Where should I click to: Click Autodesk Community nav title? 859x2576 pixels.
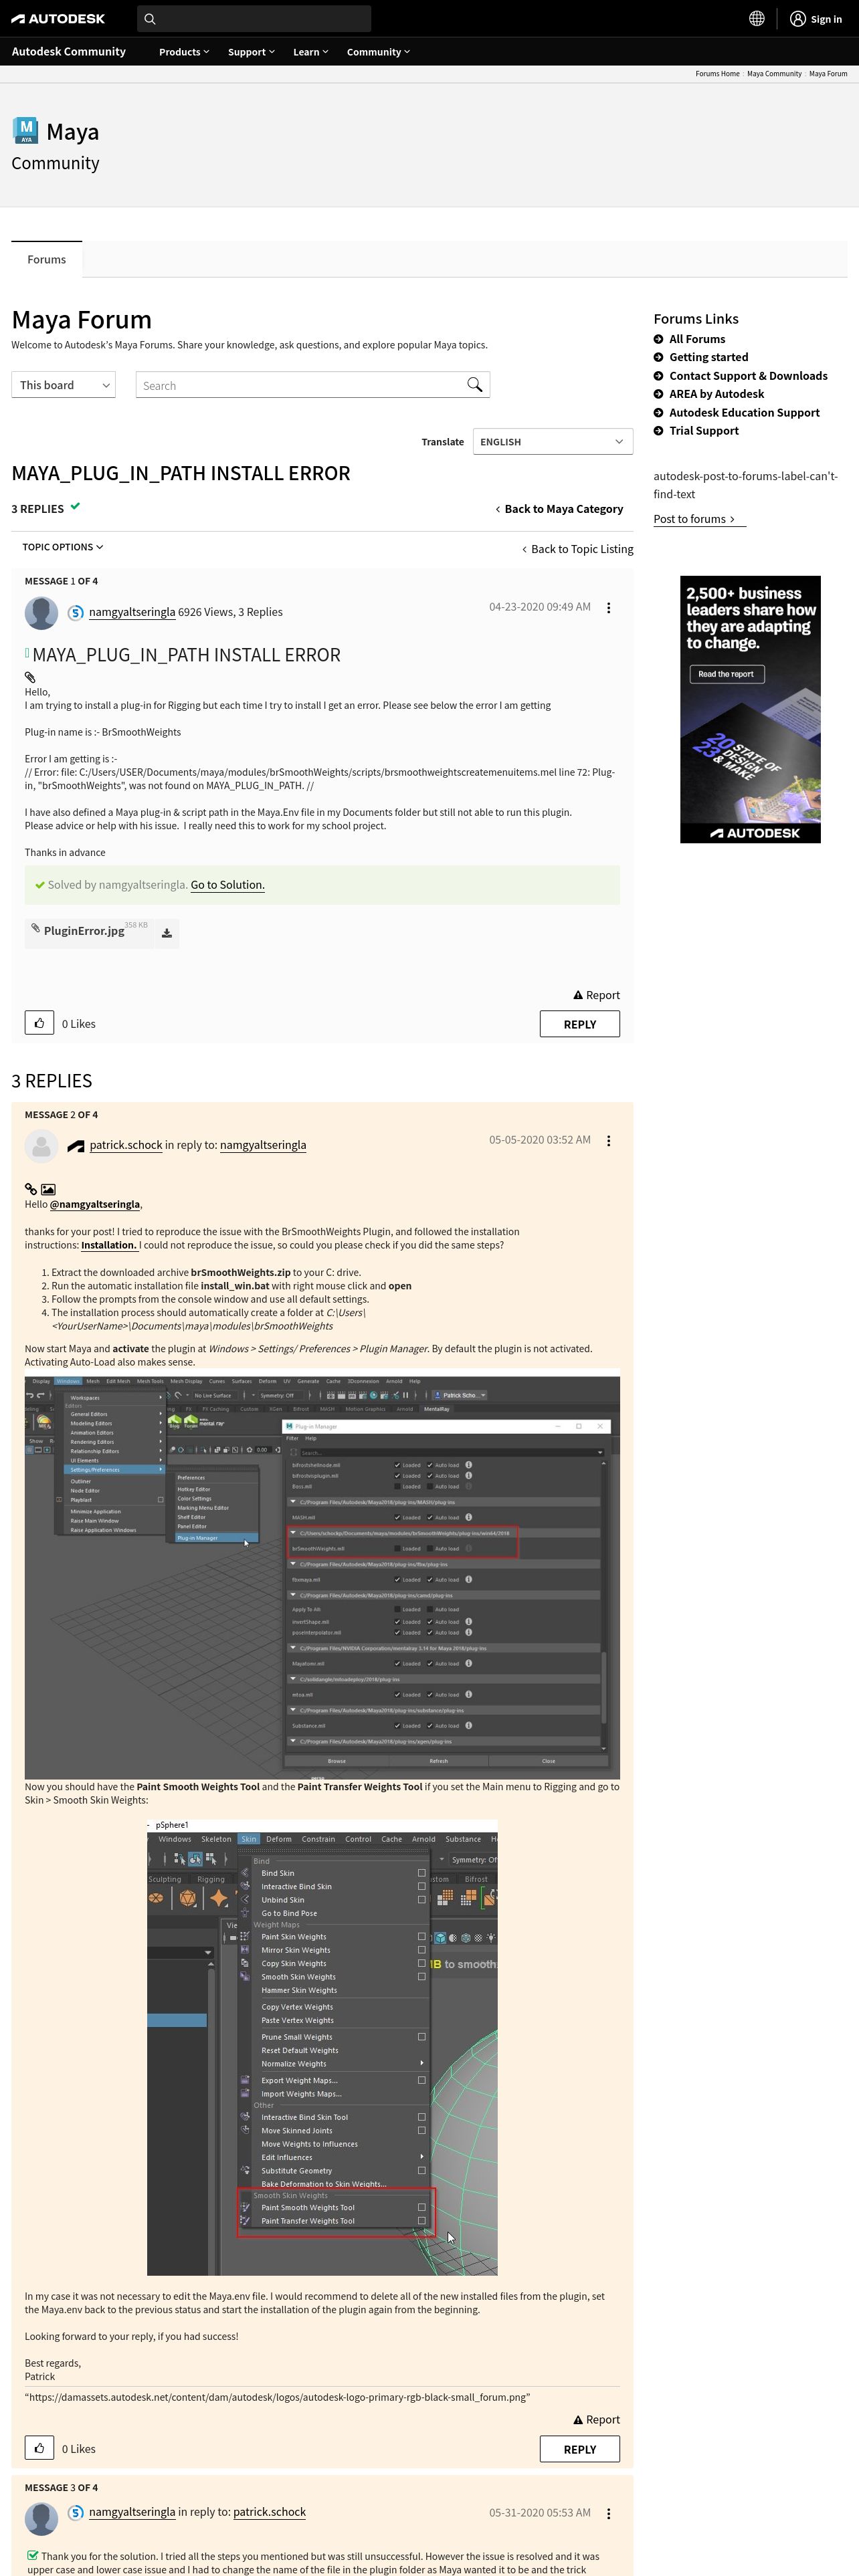click(69, 52)
